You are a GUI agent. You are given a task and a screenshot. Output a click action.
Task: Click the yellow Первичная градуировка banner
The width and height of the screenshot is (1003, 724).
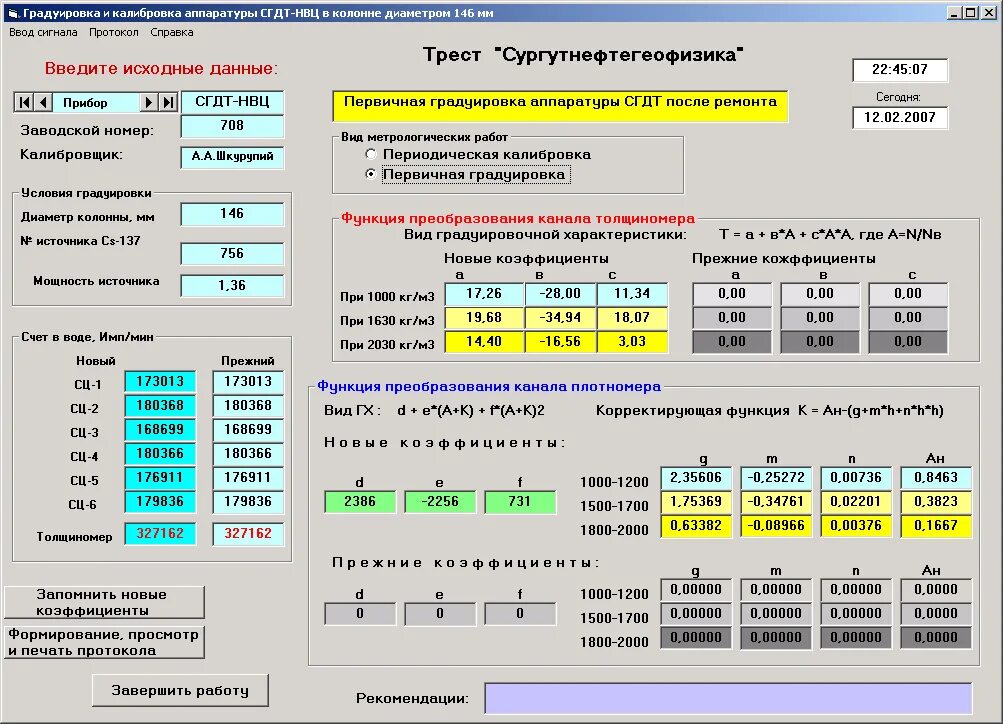click(x=560, y=106)
